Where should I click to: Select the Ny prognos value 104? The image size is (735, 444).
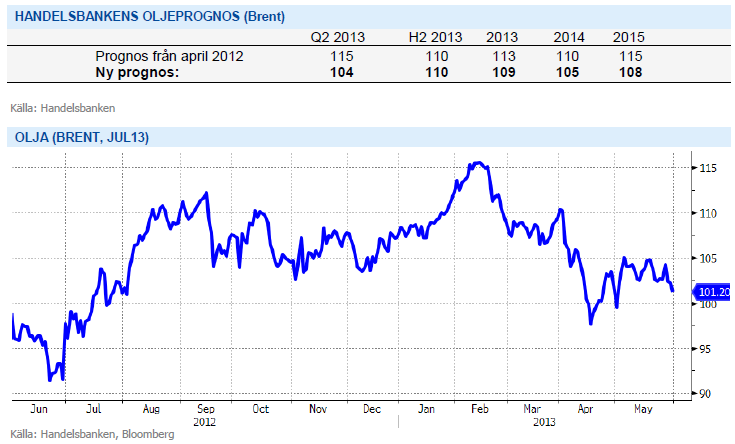340,72
